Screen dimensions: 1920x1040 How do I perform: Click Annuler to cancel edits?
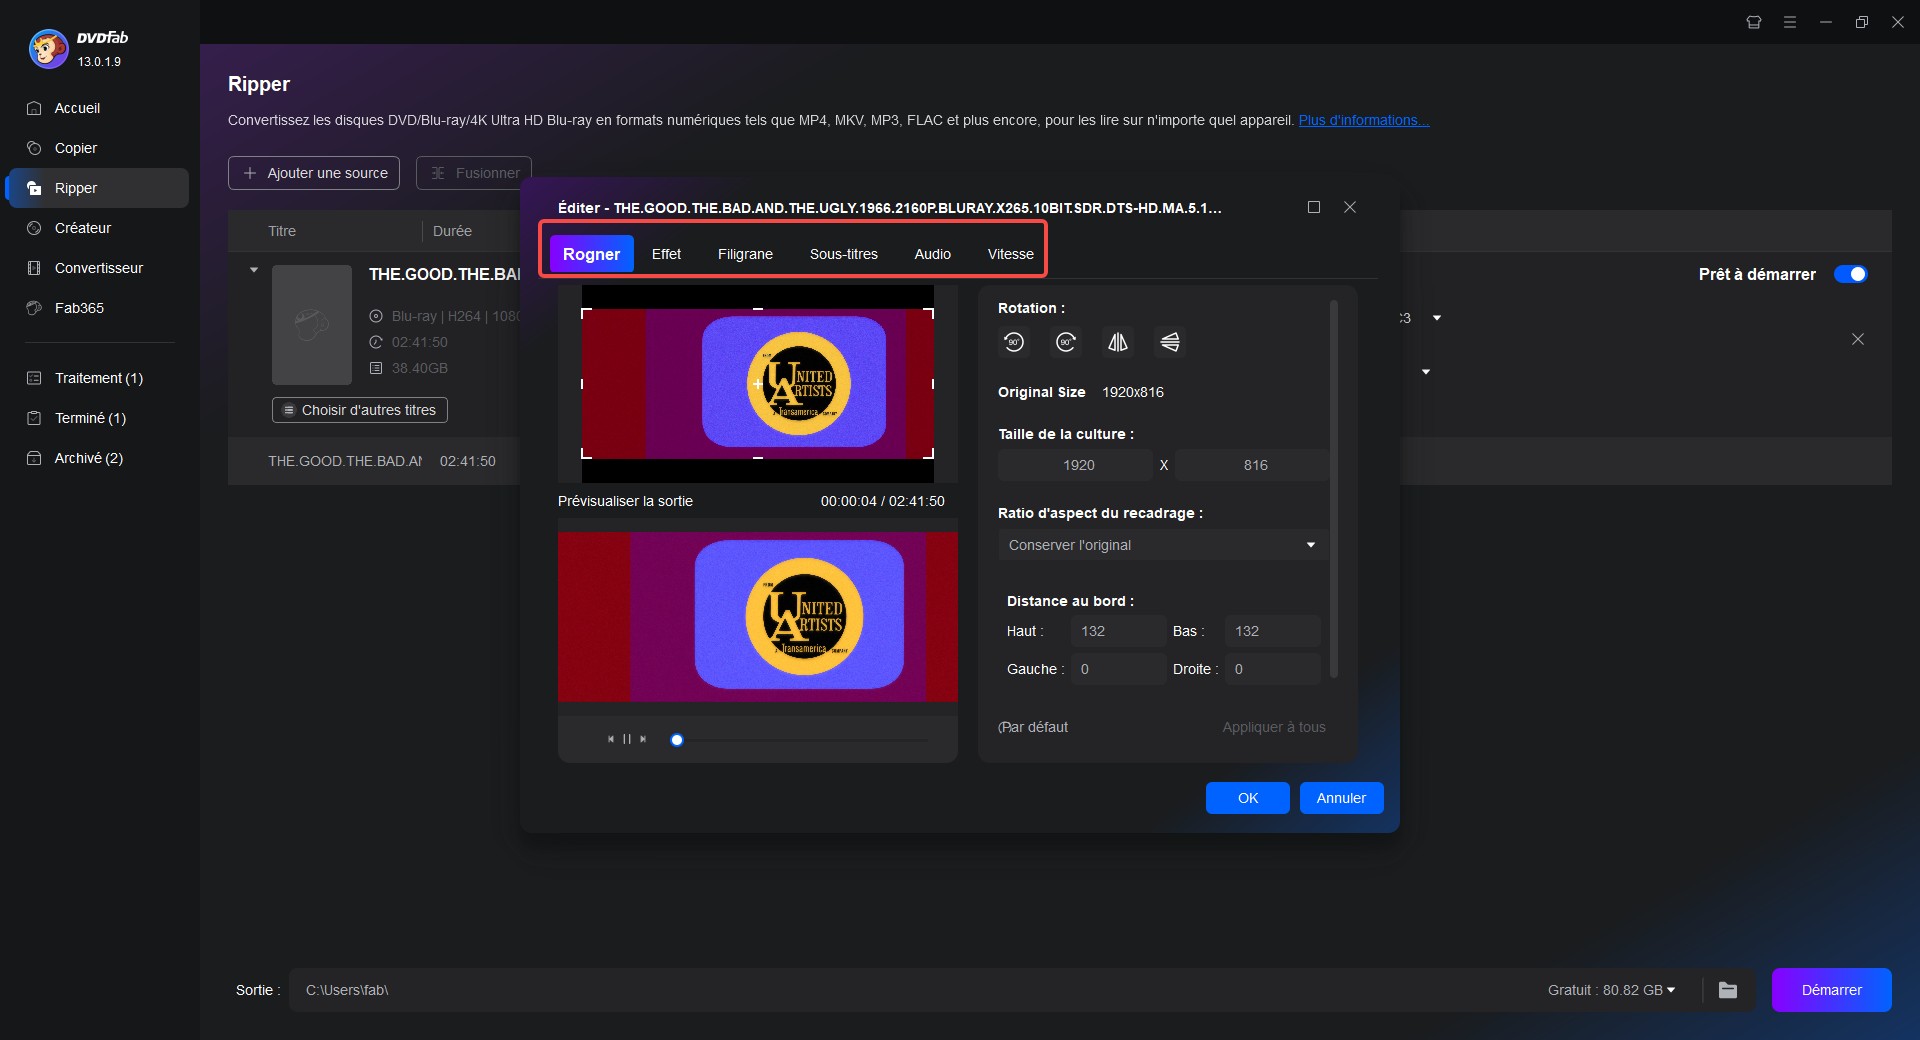(x=1341, y=798)
